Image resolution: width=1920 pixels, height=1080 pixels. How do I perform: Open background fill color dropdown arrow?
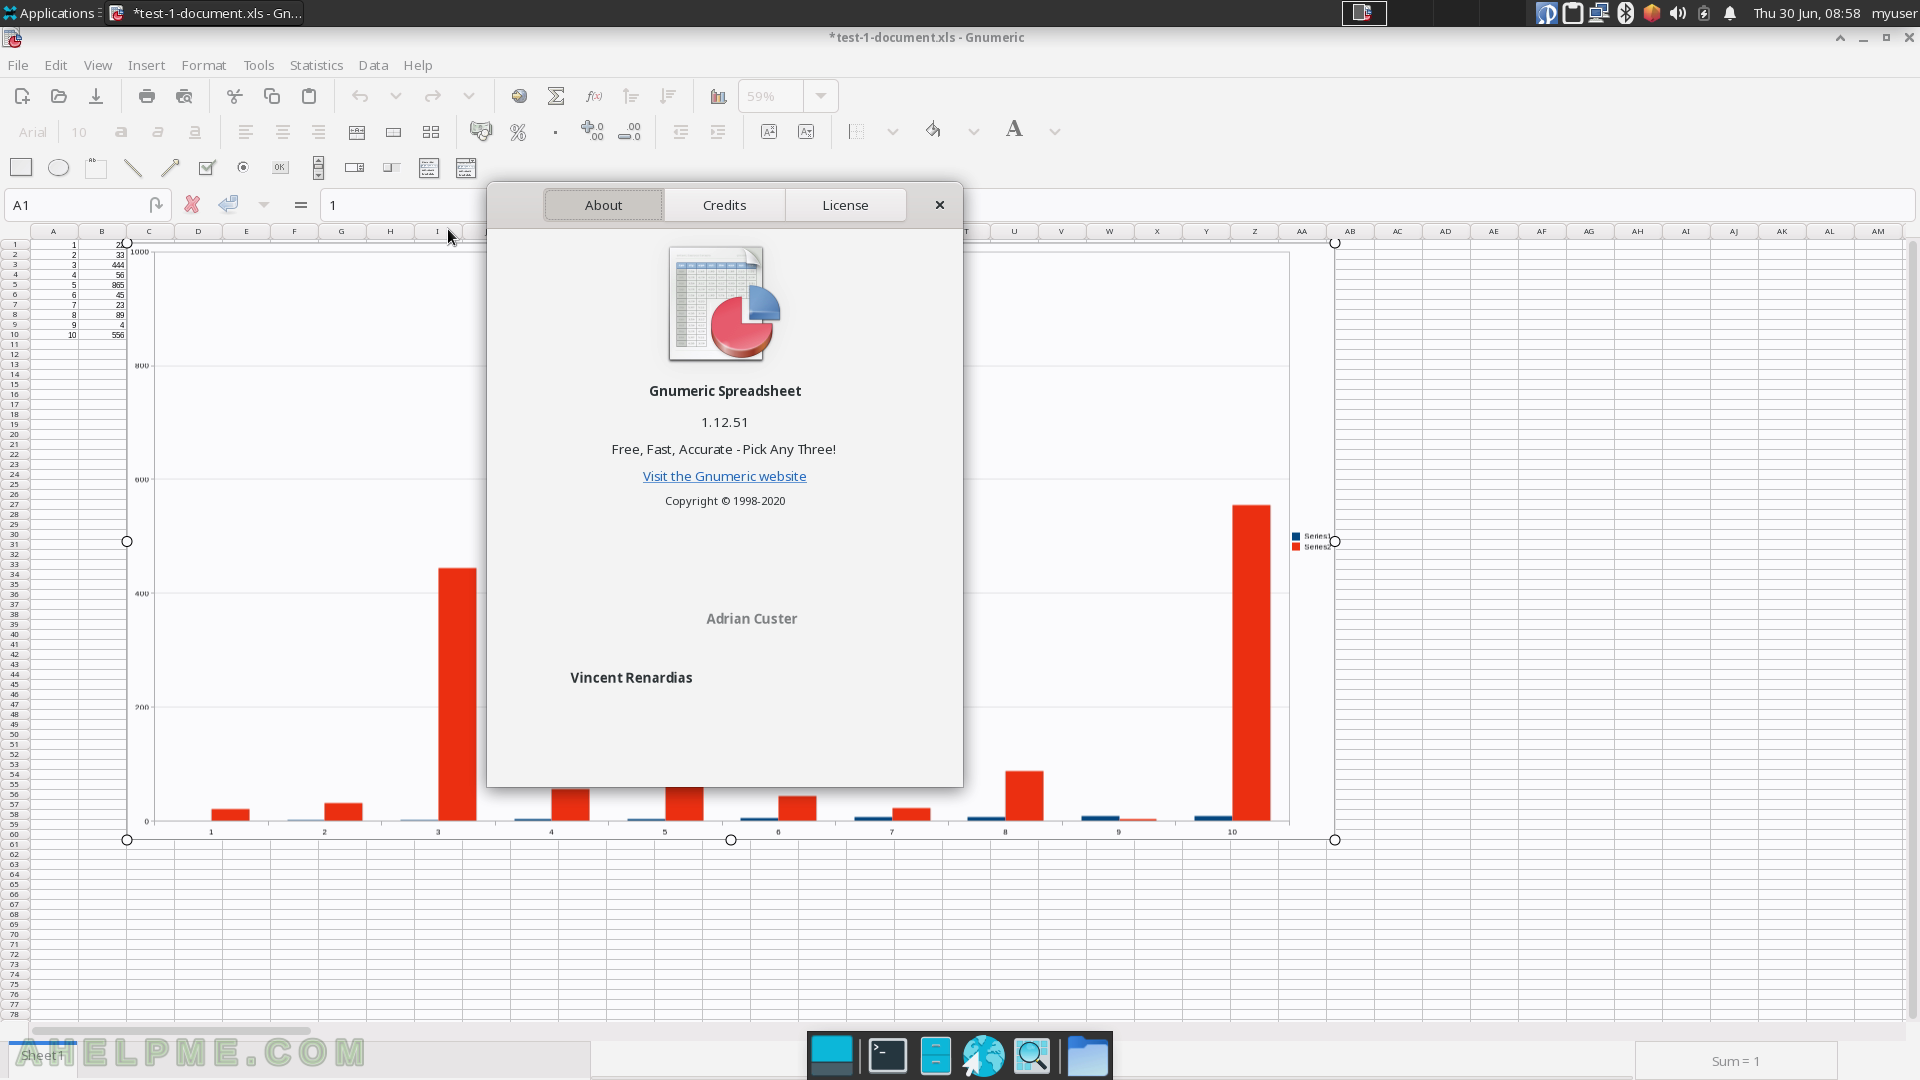(x=974, y=132)
